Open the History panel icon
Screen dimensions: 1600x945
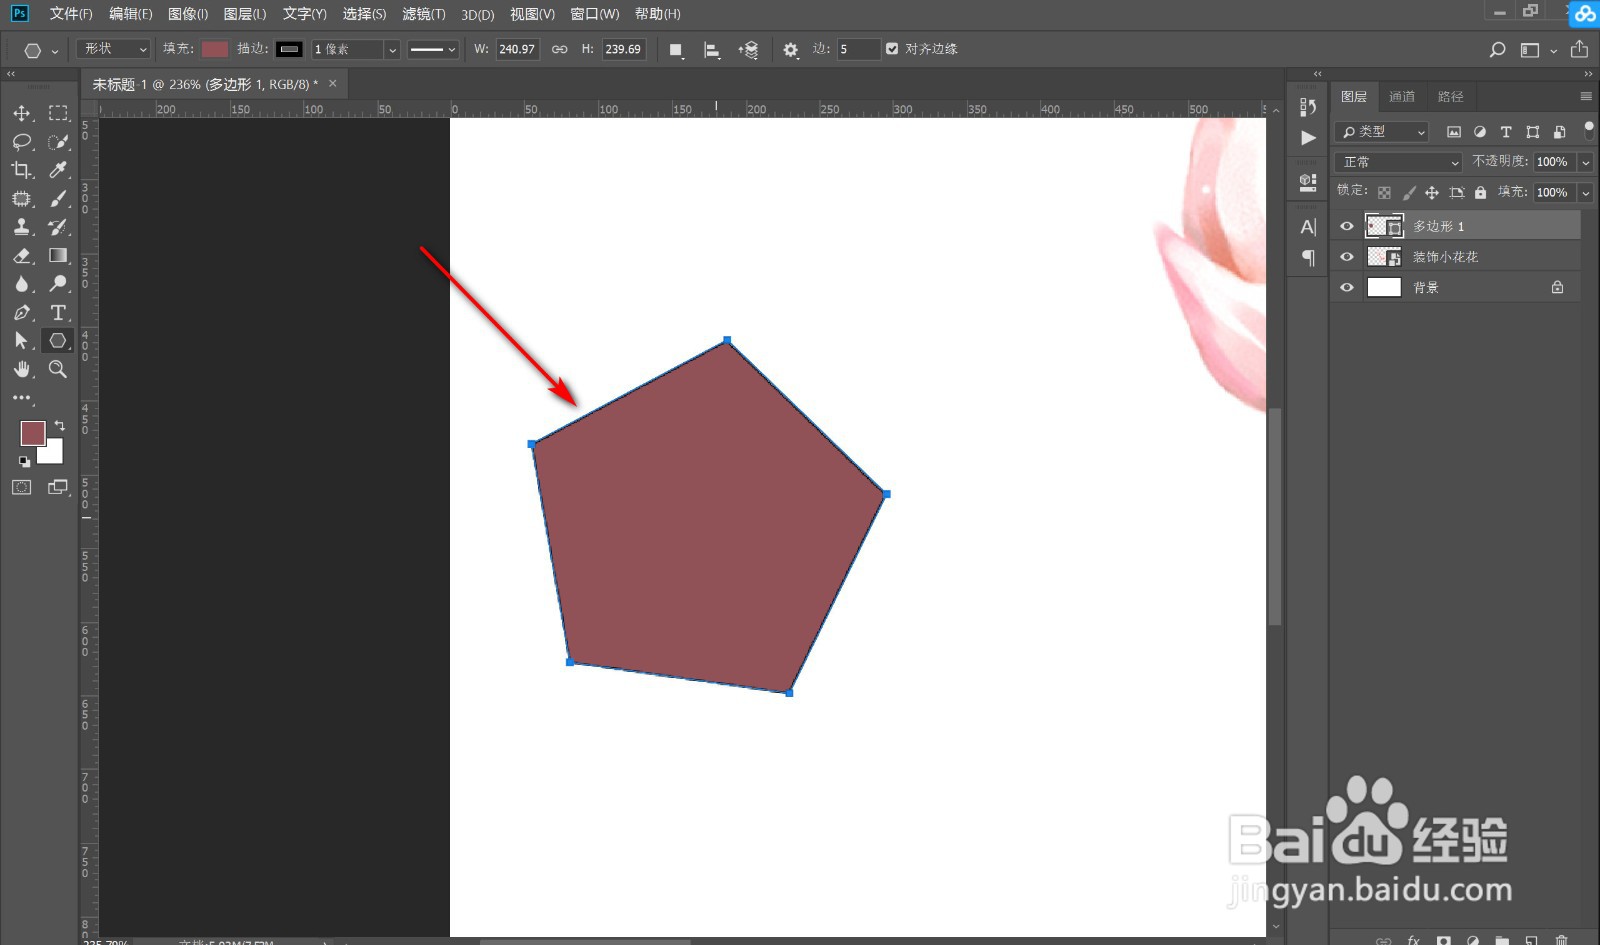[x=1308, y=106]
